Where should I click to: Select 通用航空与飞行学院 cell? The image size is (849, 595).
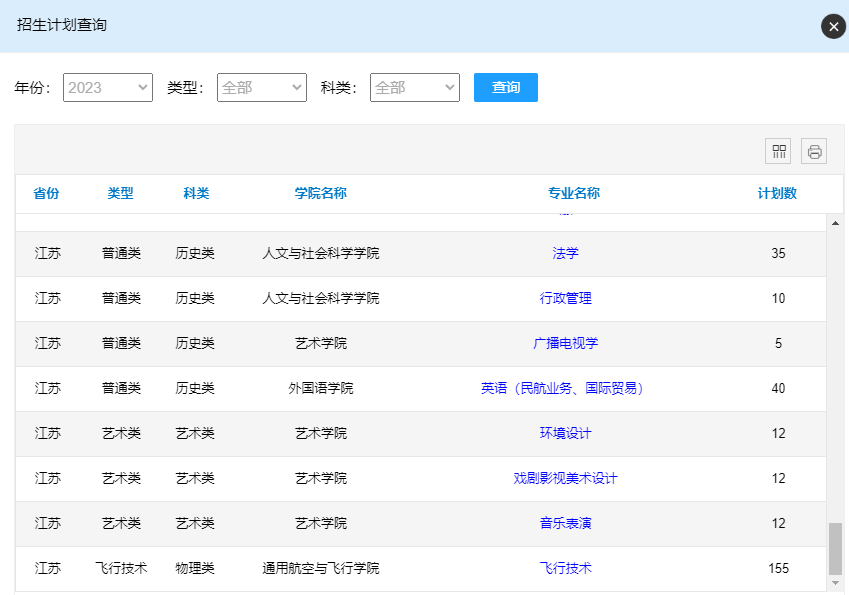(321, 568)
